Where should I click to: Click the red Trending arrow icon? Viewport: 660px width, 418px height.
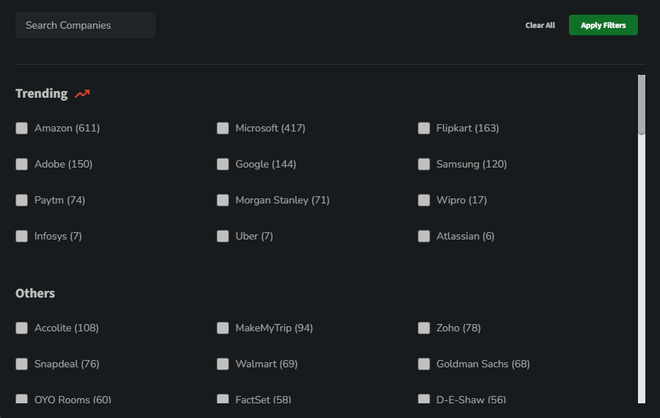coord(82,93)
